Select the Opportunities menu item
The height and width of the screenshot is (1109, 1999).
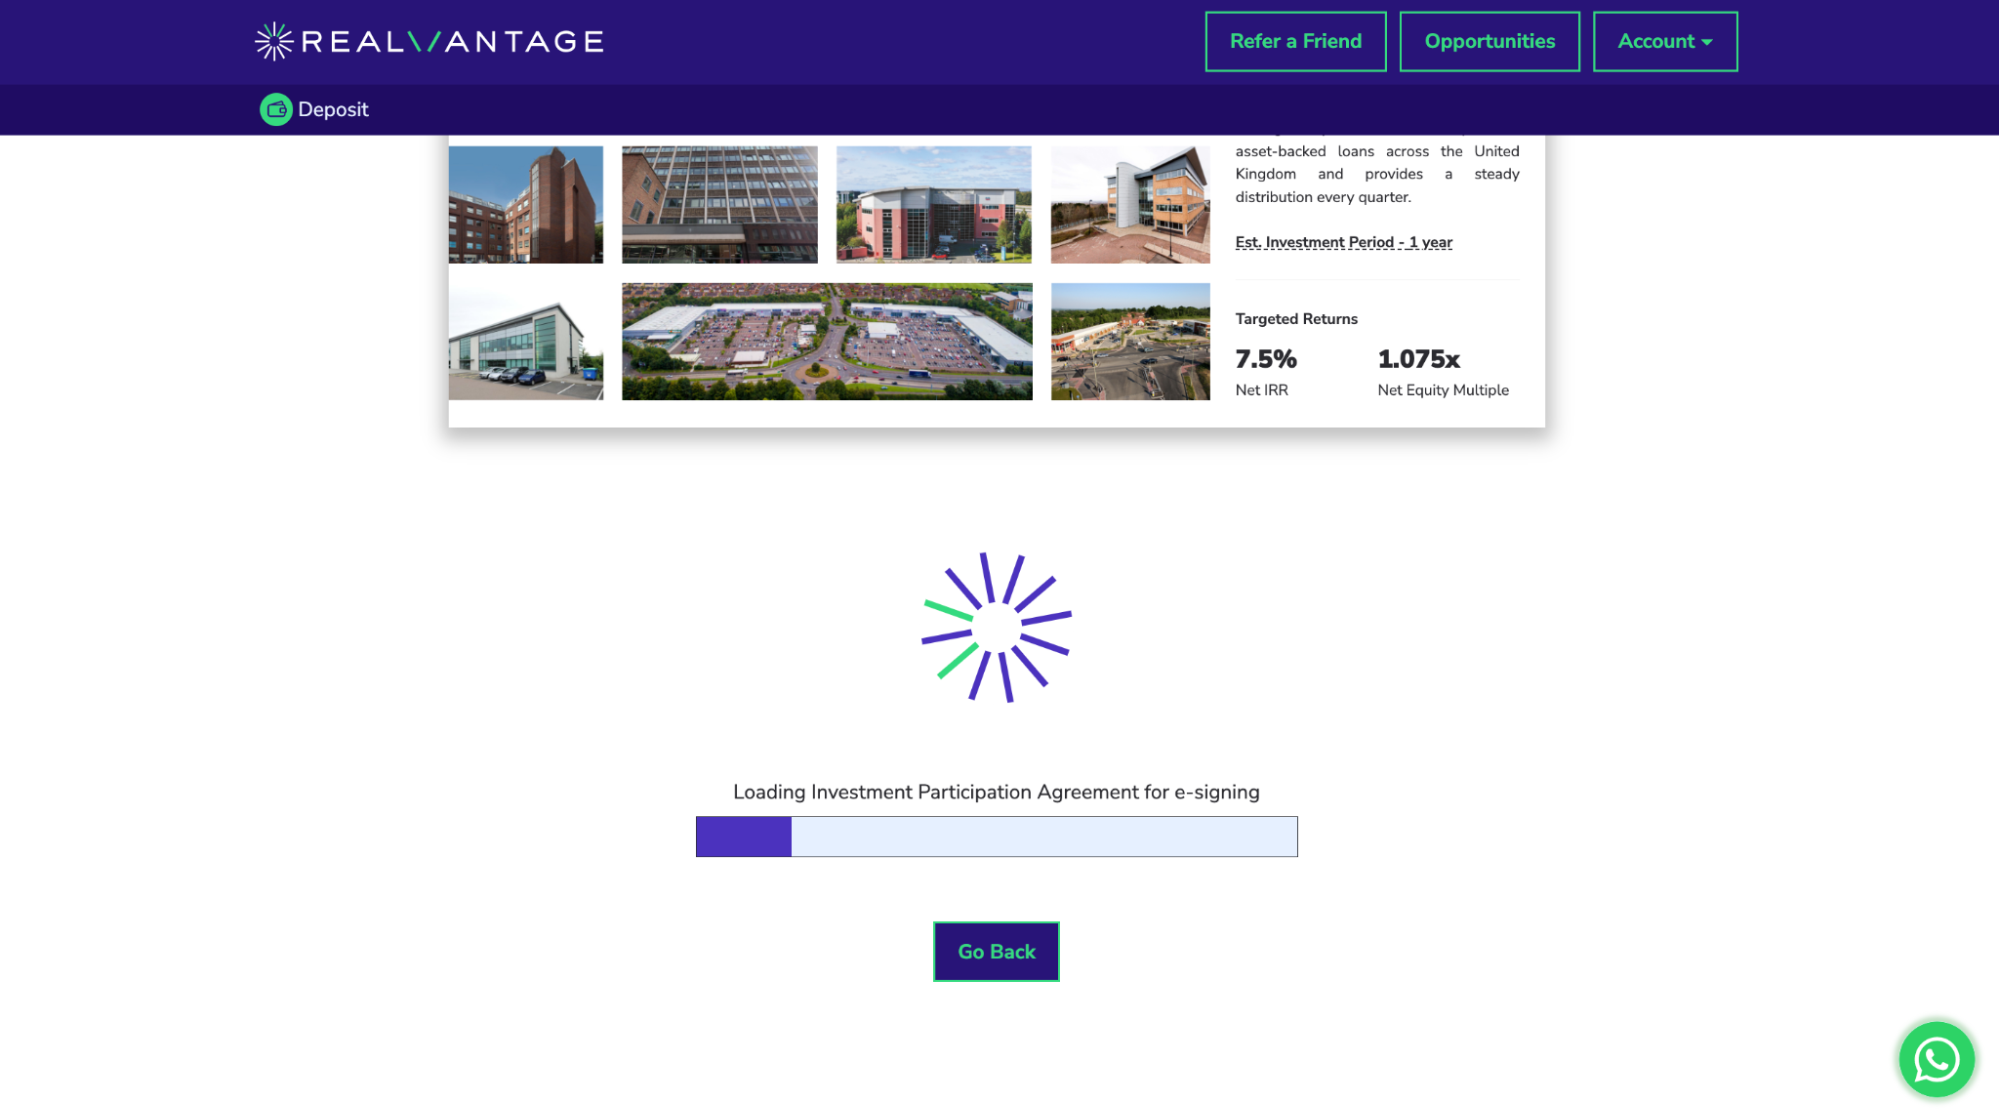point(1490,41)
